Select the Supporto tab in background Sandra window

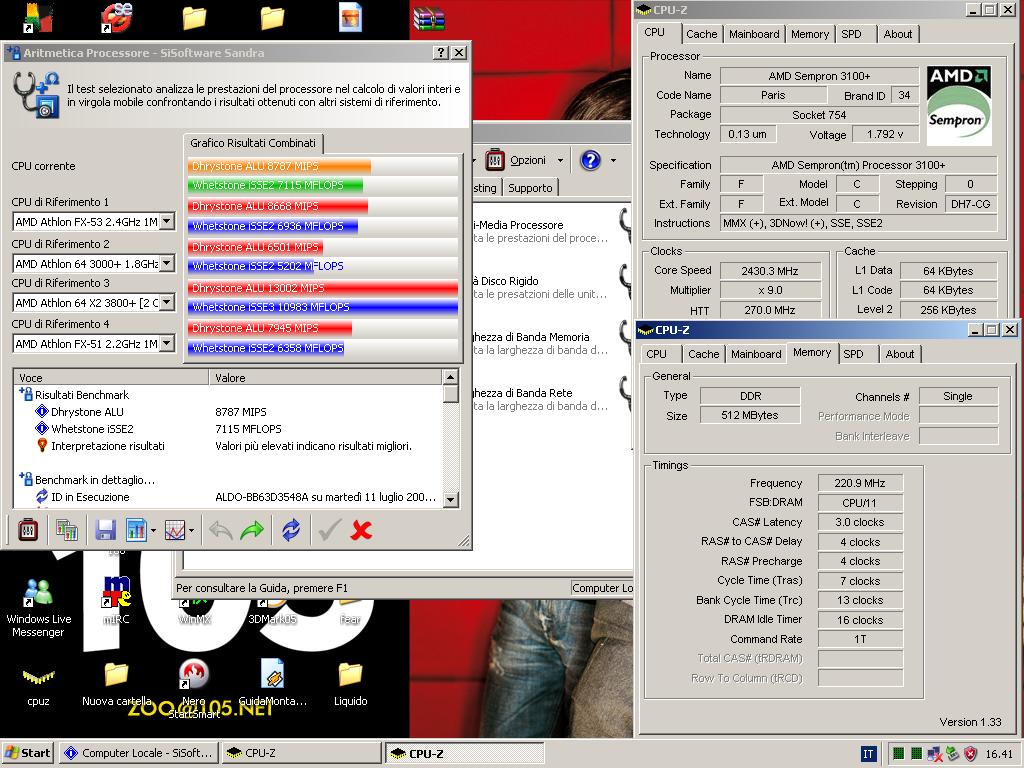tap(530, 188)
